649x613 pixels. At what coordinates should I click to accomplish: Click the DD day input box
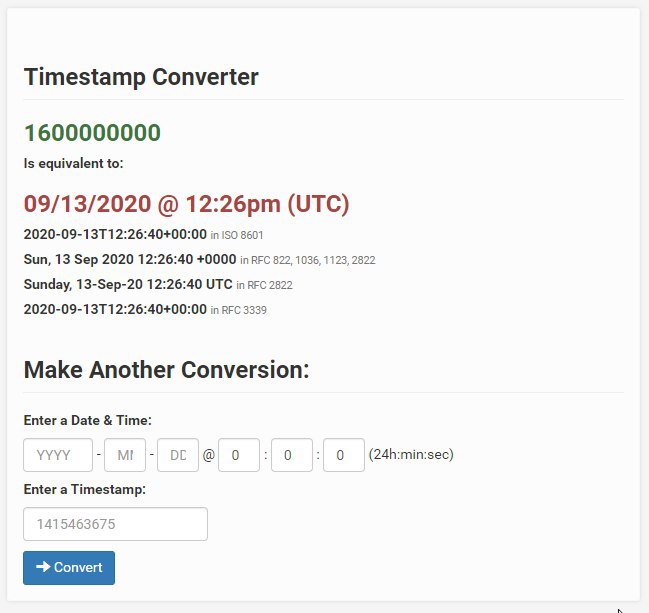point(178,455)
